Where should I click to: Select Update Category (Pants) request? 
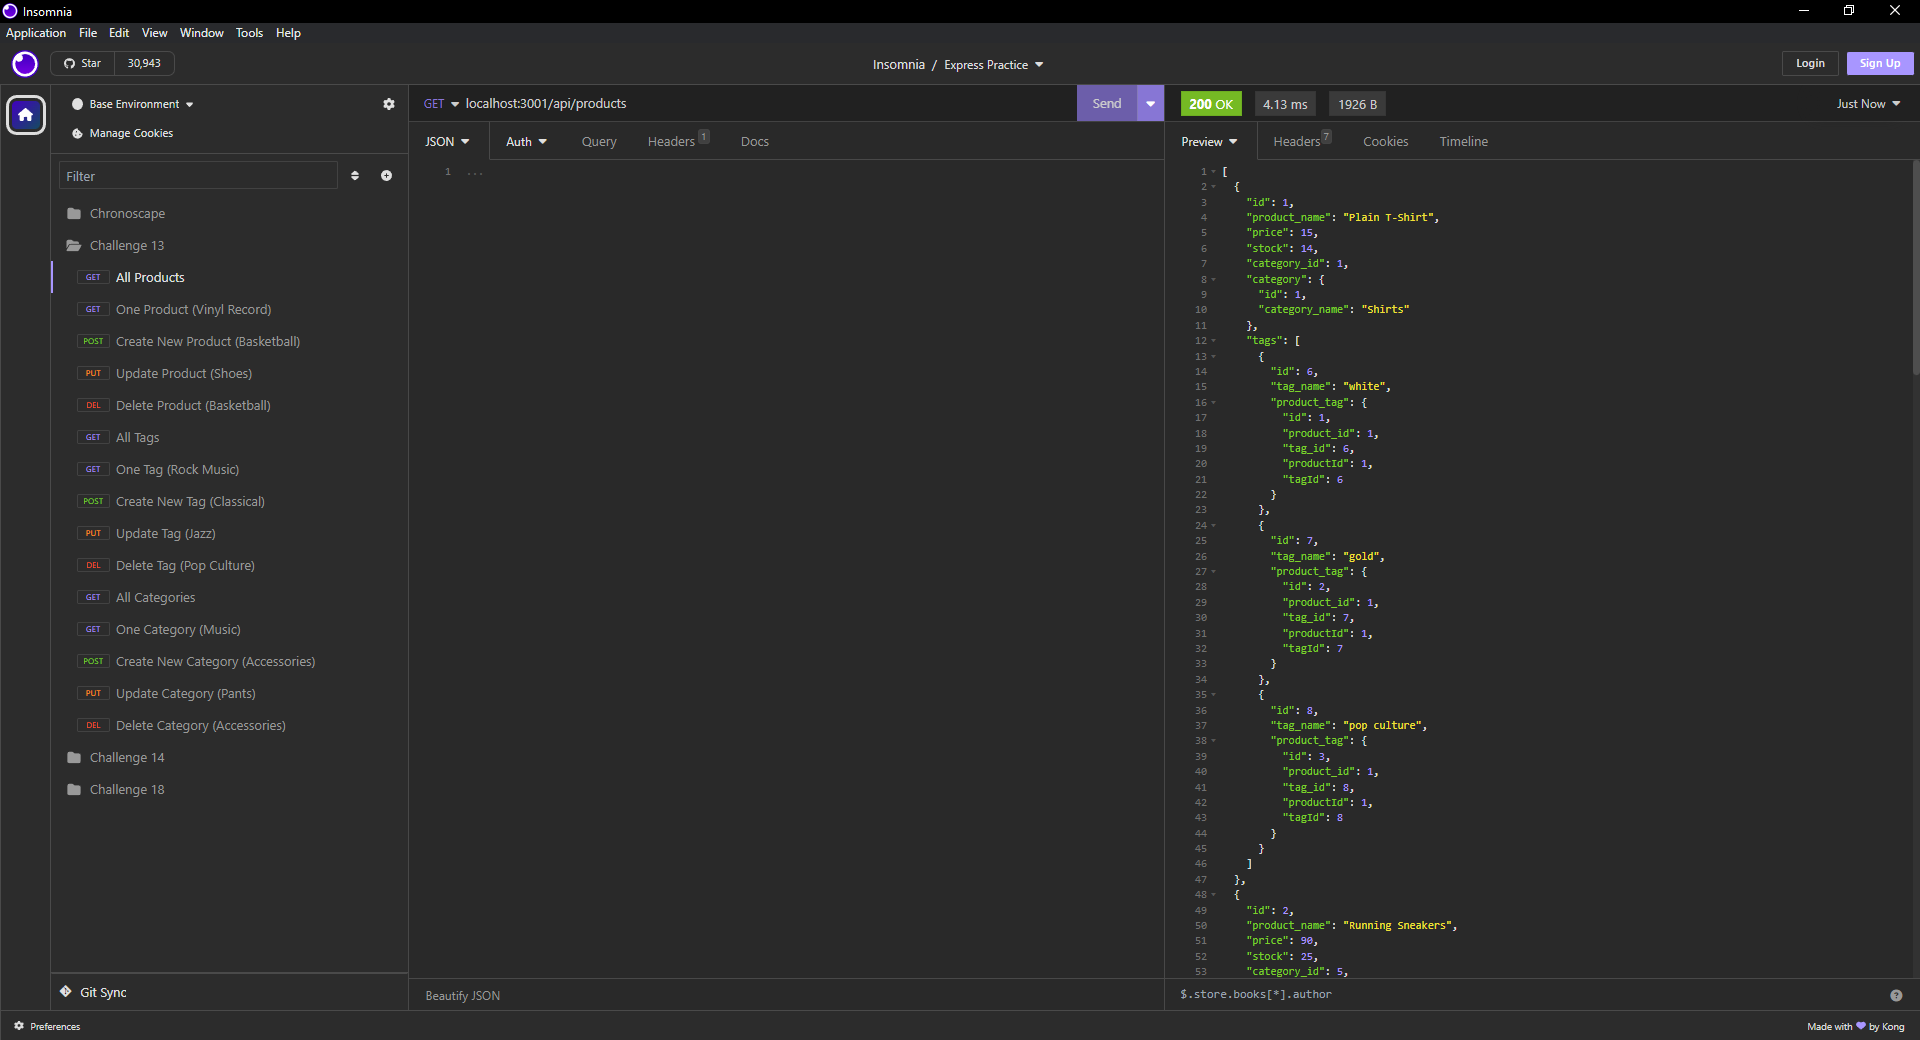point(229,694)
